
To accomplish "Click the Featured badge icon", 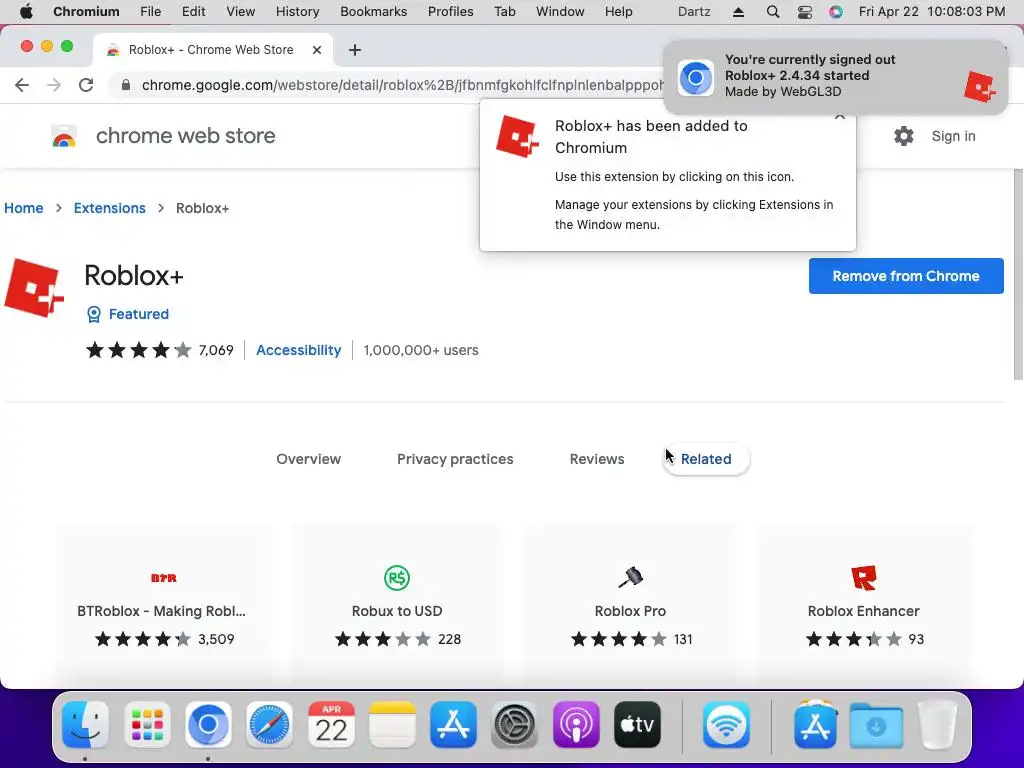I will click(94, 314).
